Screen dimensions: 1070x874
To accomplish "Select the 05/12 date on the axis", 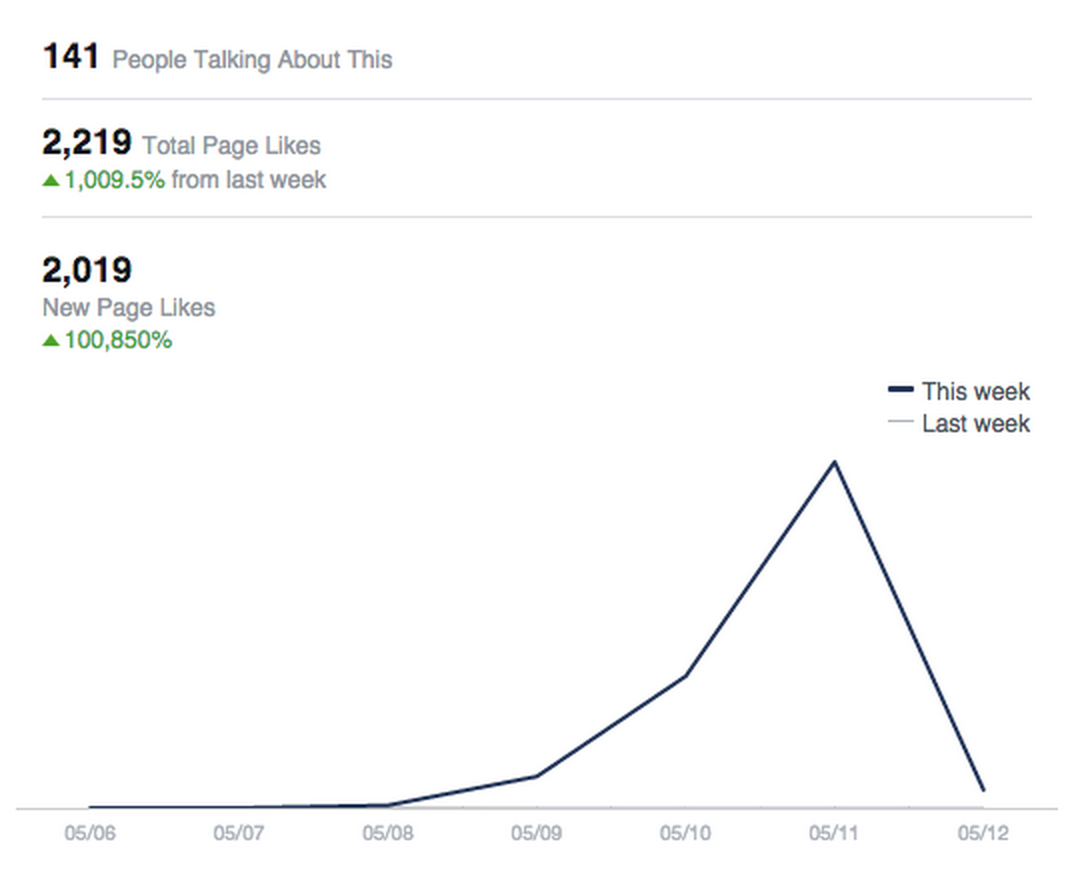I will [982, 832].
